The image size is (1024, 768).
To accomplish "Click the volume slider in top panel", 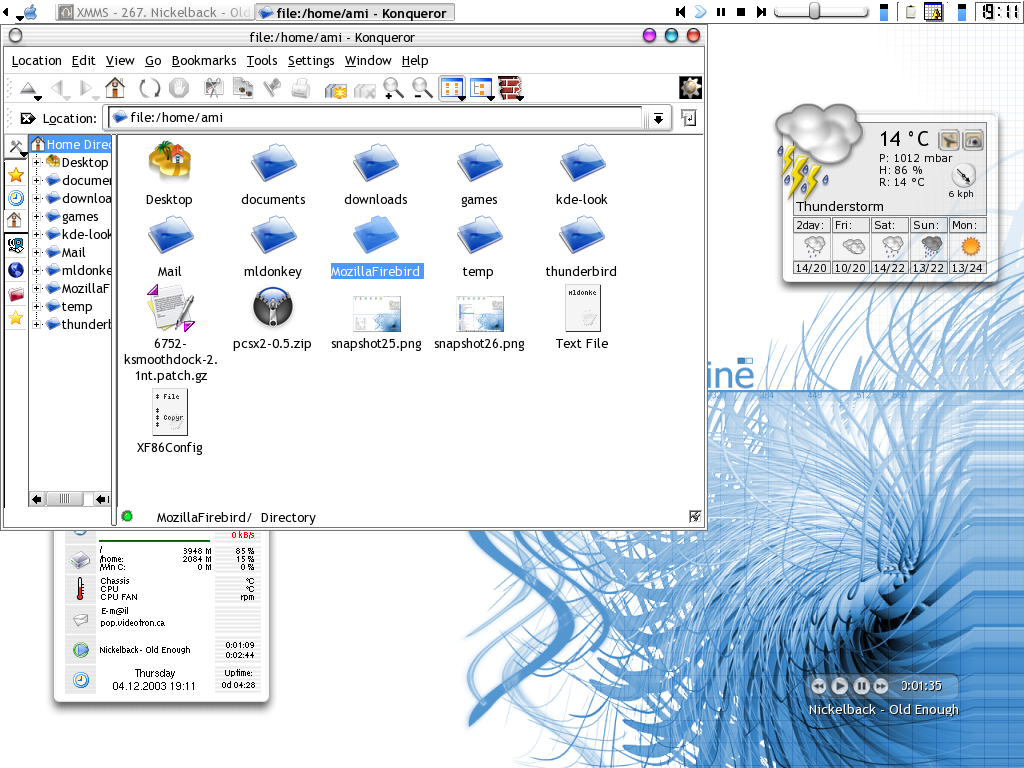I will point(821,12).
